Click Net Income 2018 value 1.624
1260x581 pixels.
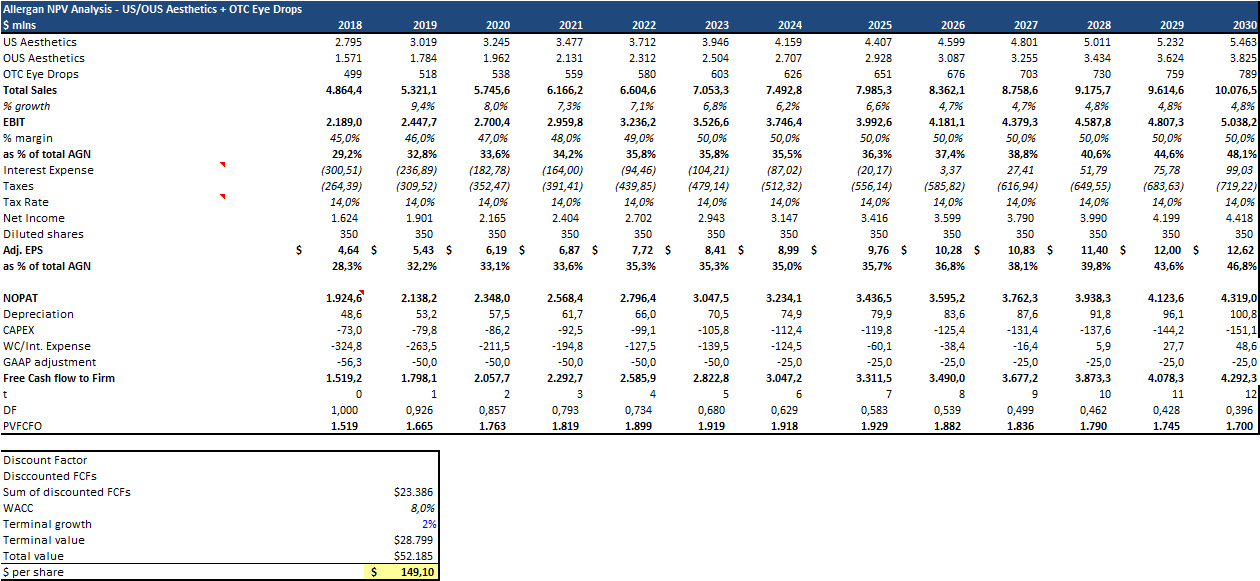point(349,218)
